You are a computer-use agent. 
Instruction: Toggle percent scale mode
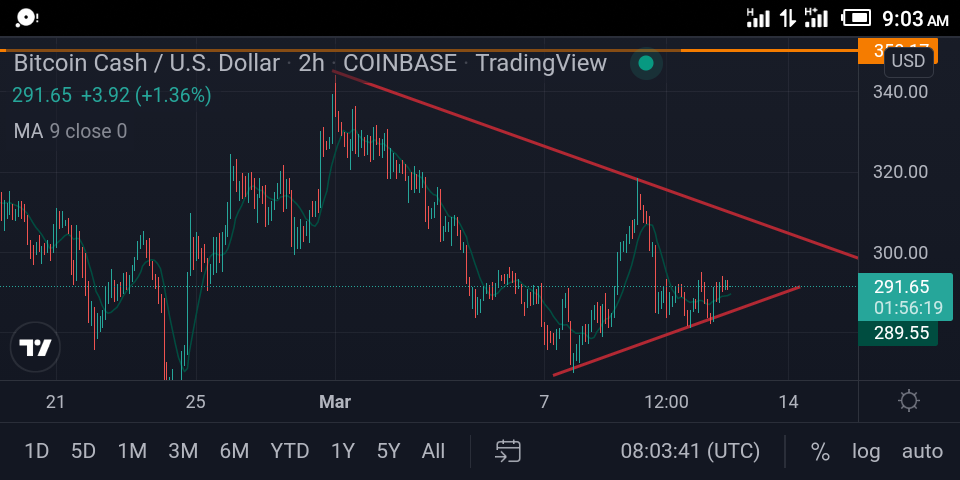(x=820, y=452)
